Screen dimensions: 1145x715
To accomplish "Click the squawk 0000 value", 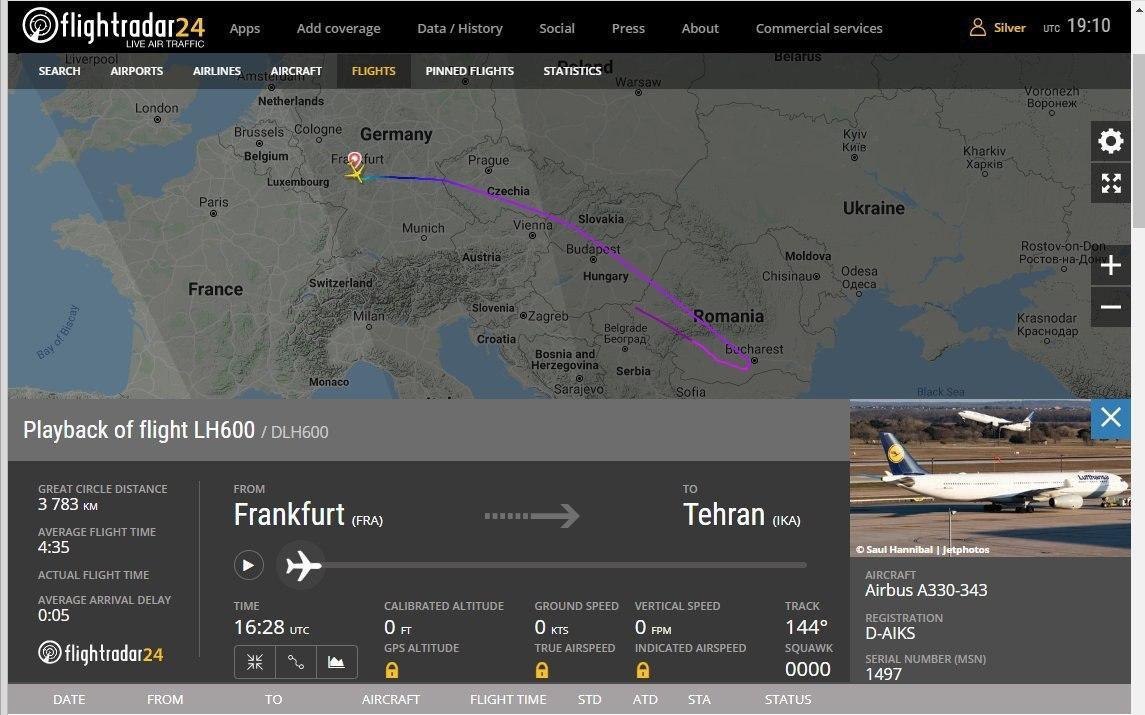I will [808, 669].
